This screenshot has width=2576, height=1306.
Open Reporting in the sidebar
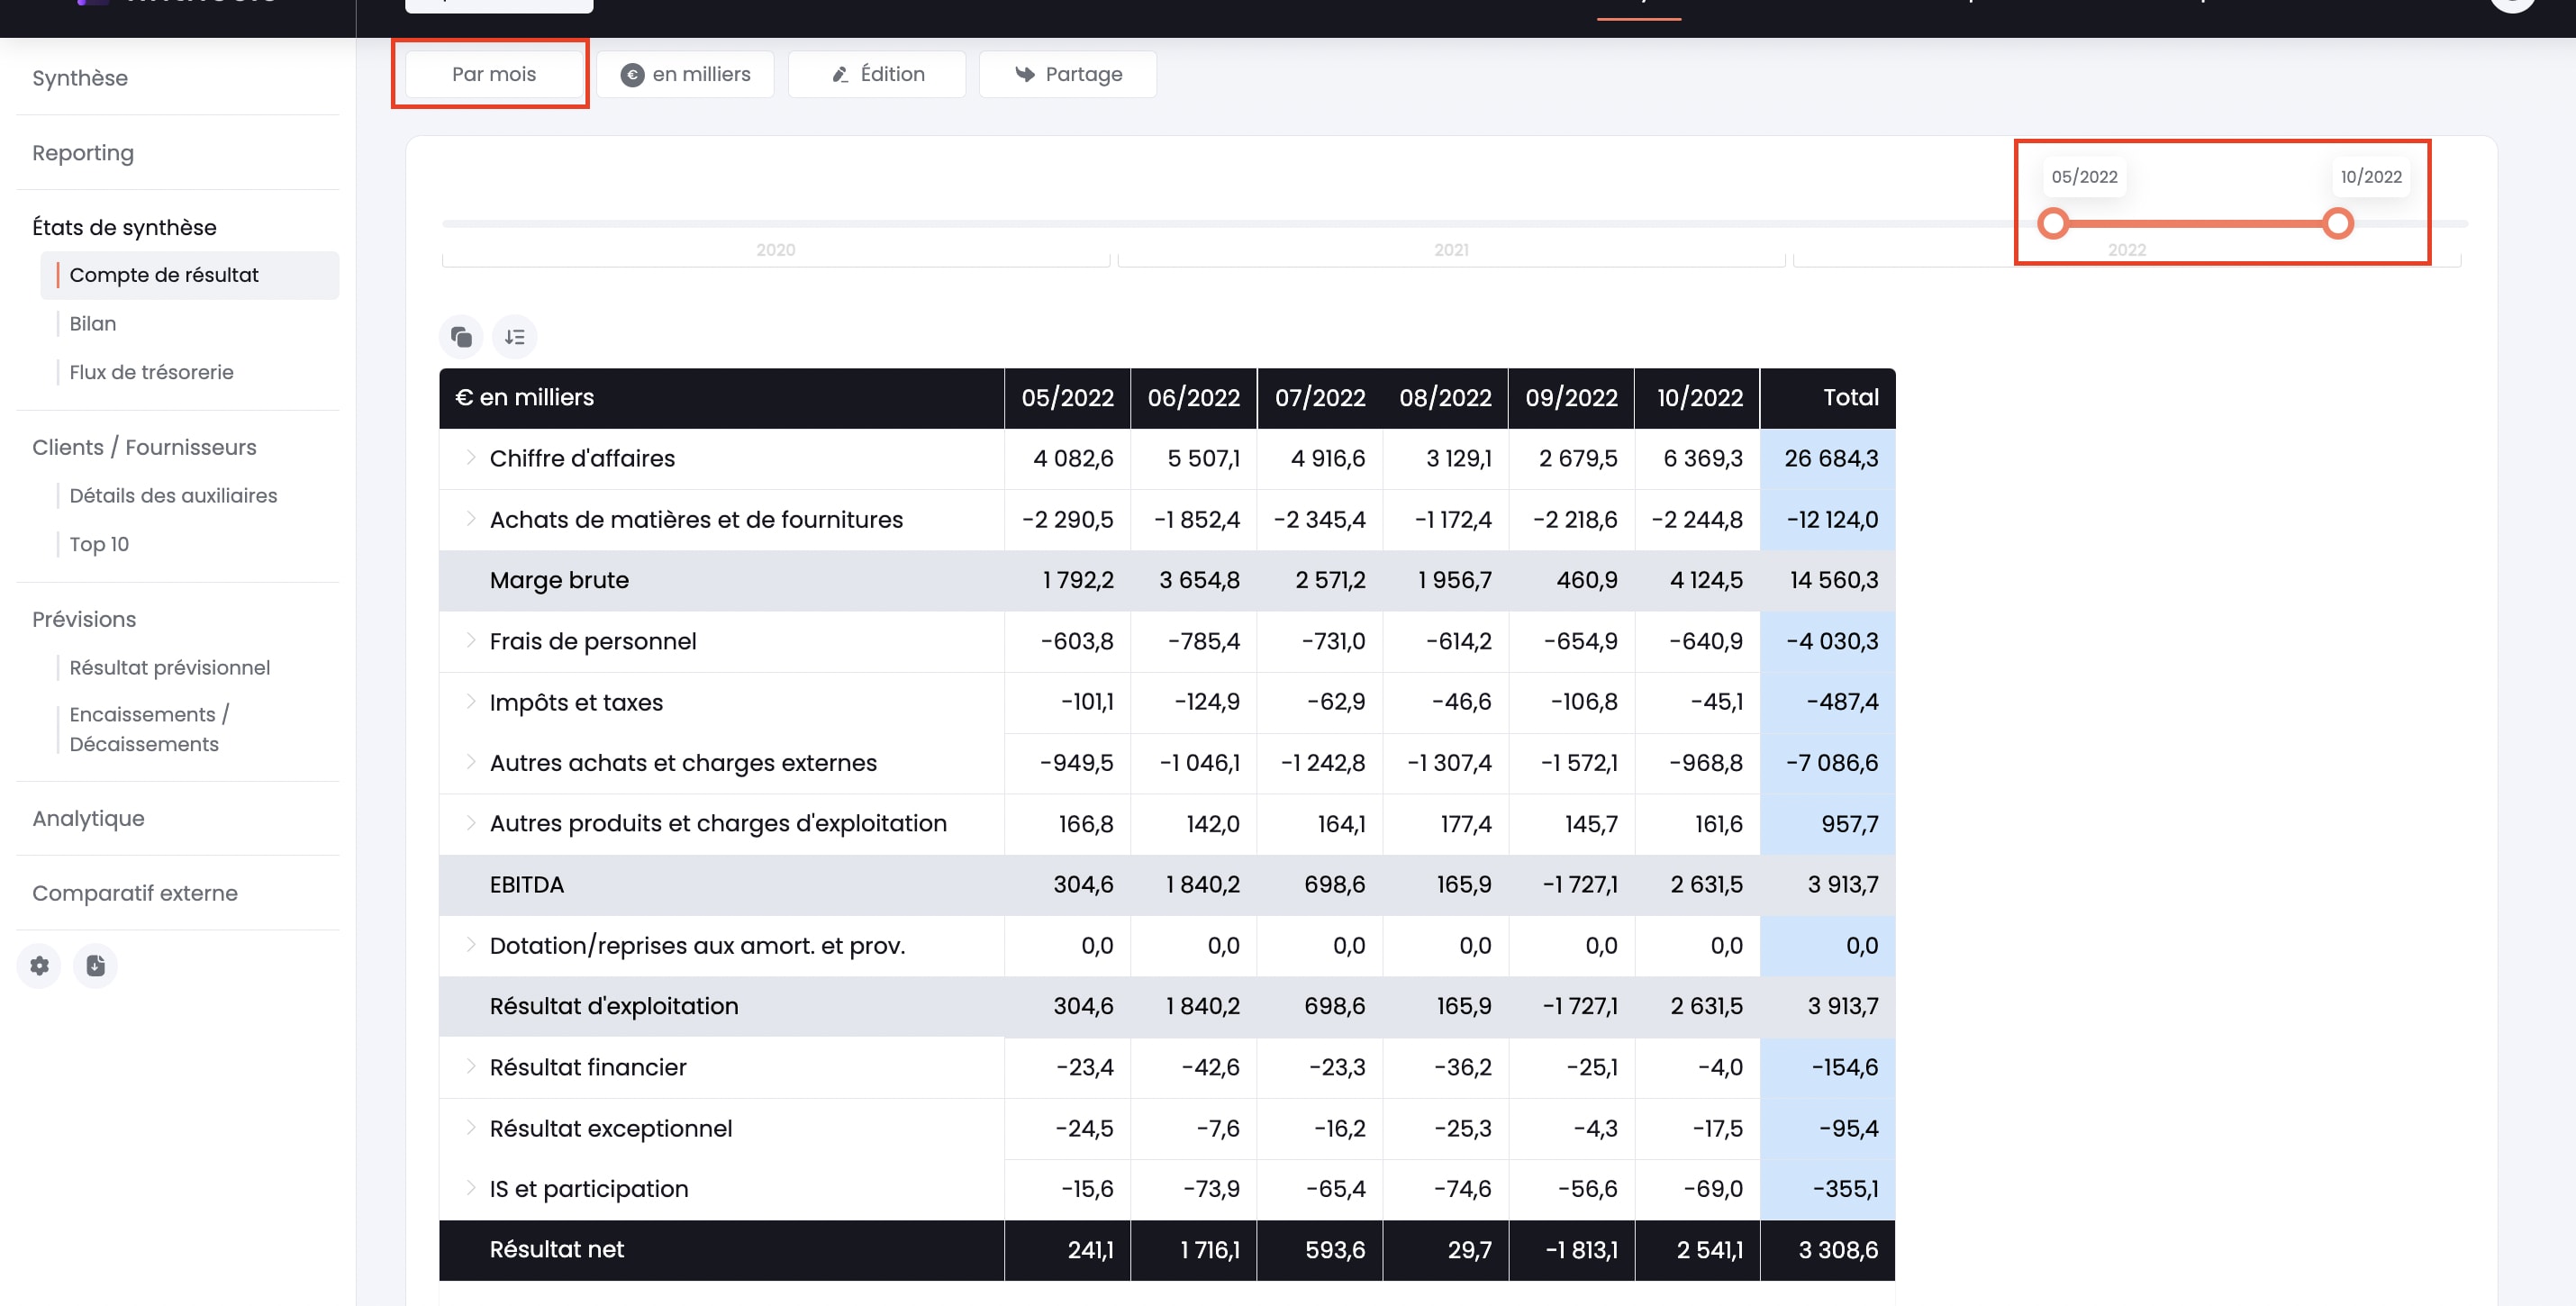83,153
